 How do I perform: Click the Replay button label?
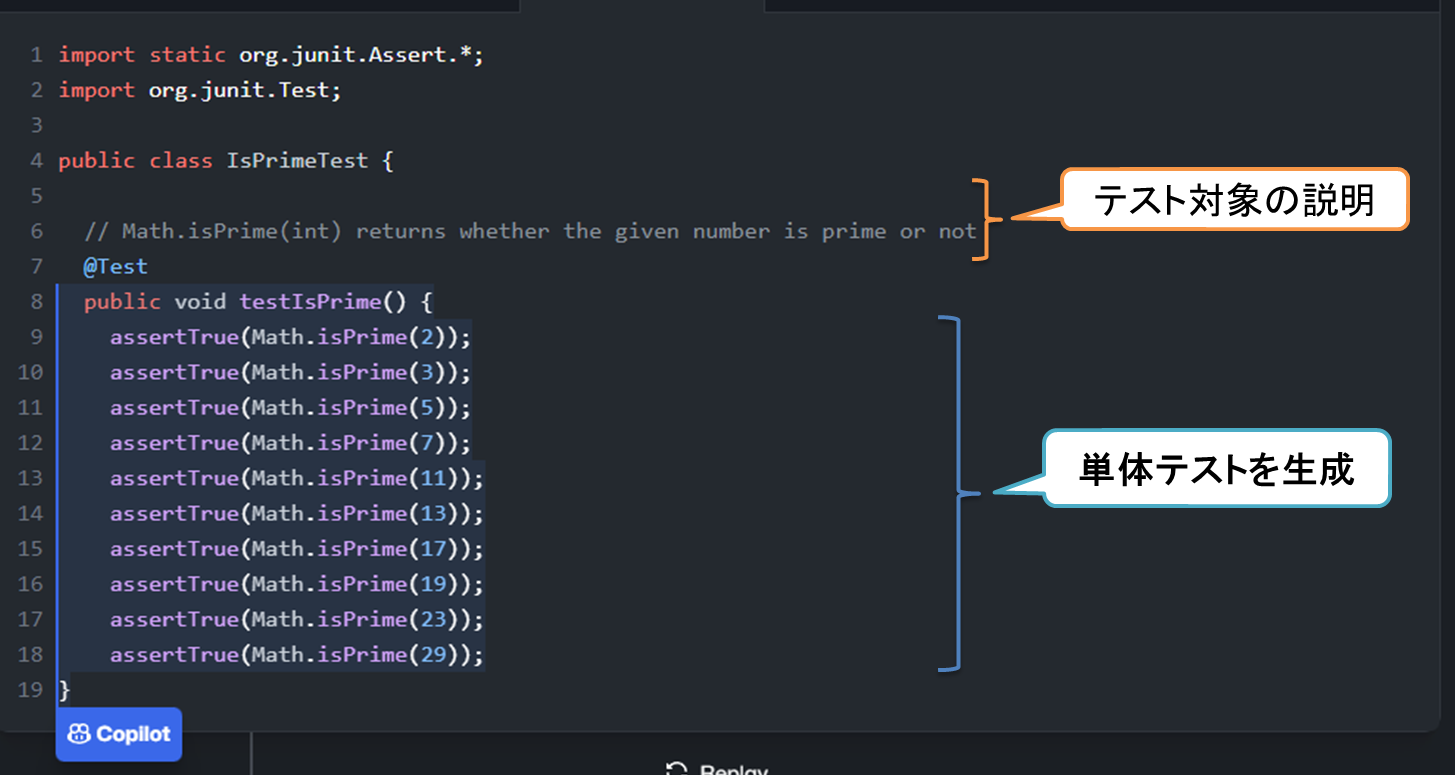coord(733,770)
